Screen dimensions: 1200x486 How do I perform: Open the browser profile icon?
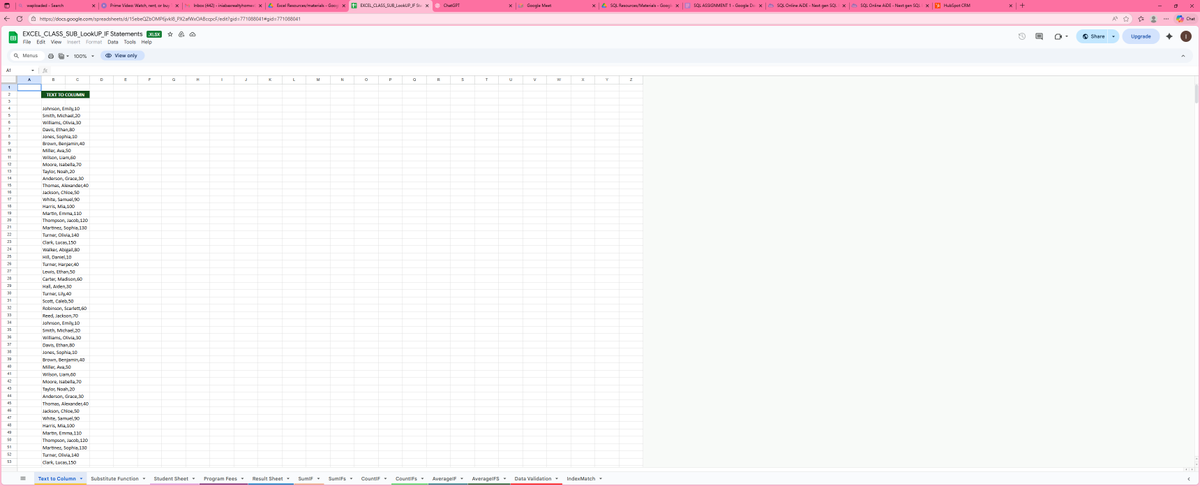(x=1153, y=19)
